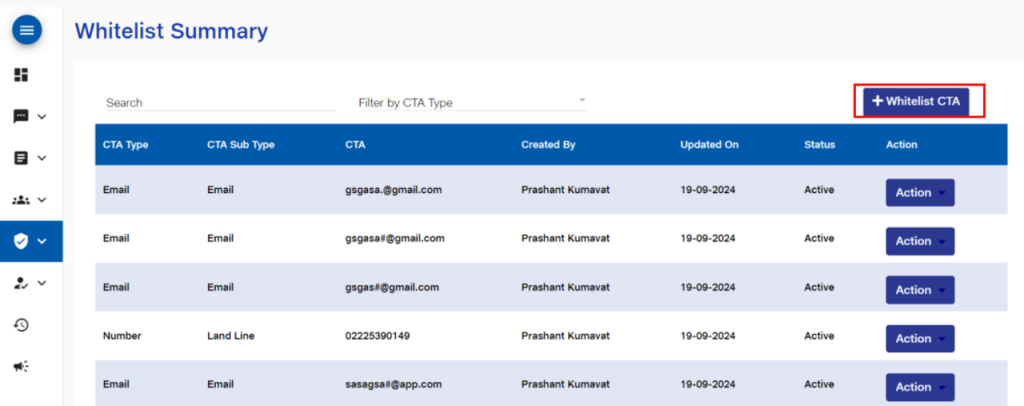
Task: Click the chat message sidebar icon
Action: coord(21,116)
